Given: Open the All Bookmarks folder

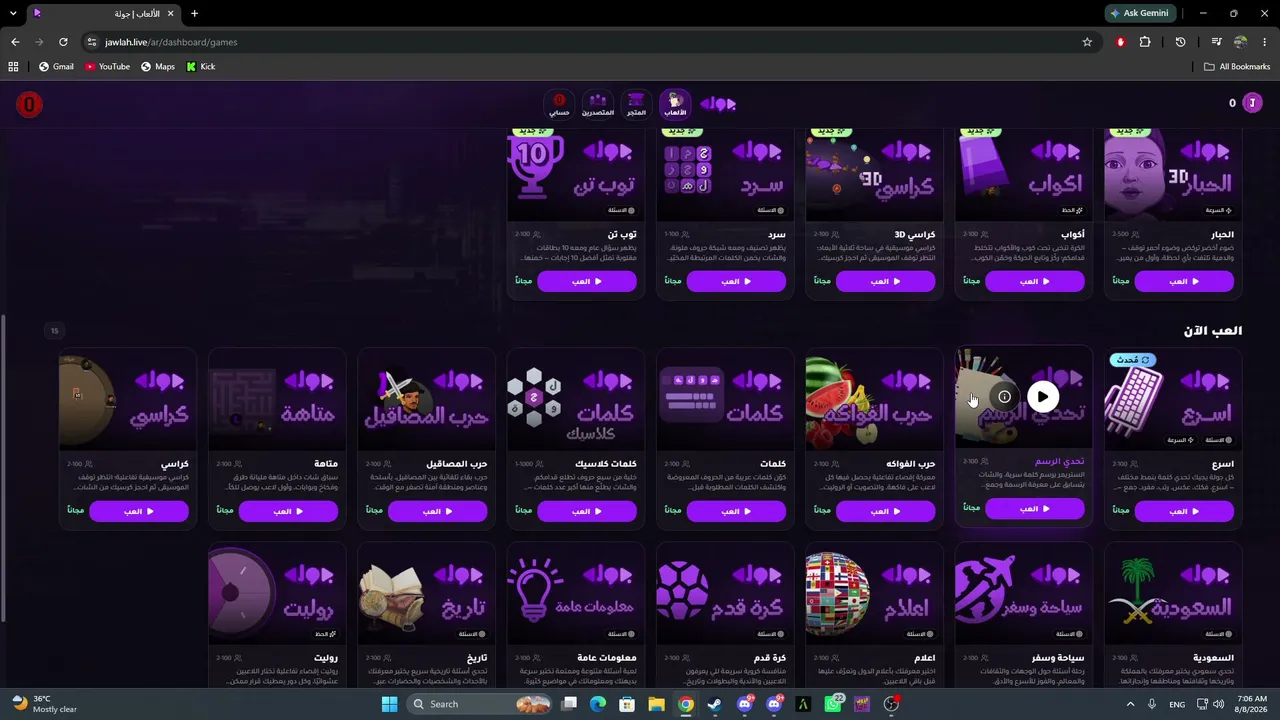Looking at the screenshot, I should point(1237,67).
